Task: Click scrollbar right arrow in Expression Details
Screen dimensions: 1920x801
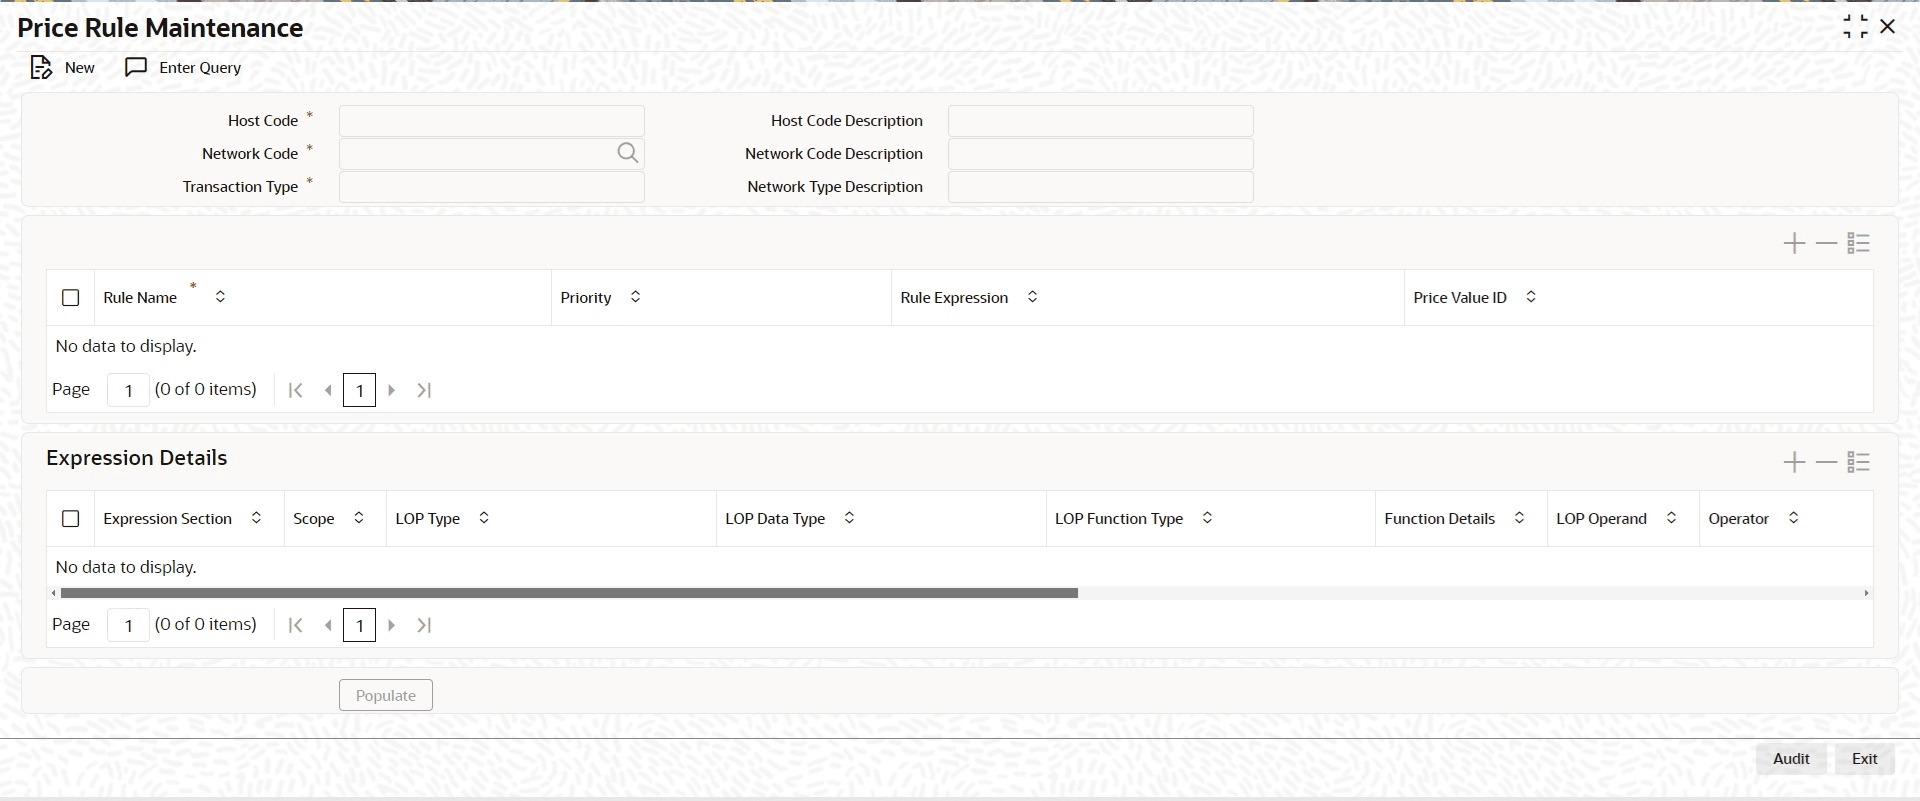Action: 1866,593
